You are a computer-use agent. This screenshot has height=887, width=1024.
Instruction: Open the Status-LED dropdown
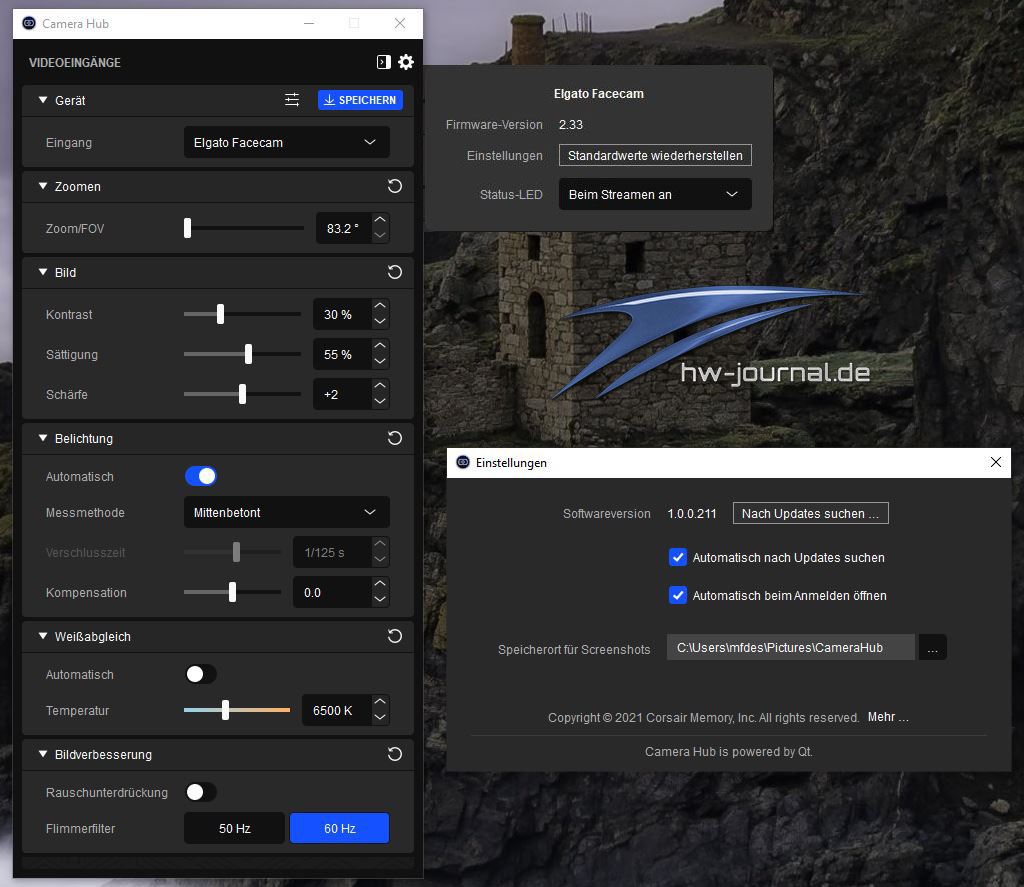pyautogui.click(x=655, y=195)
